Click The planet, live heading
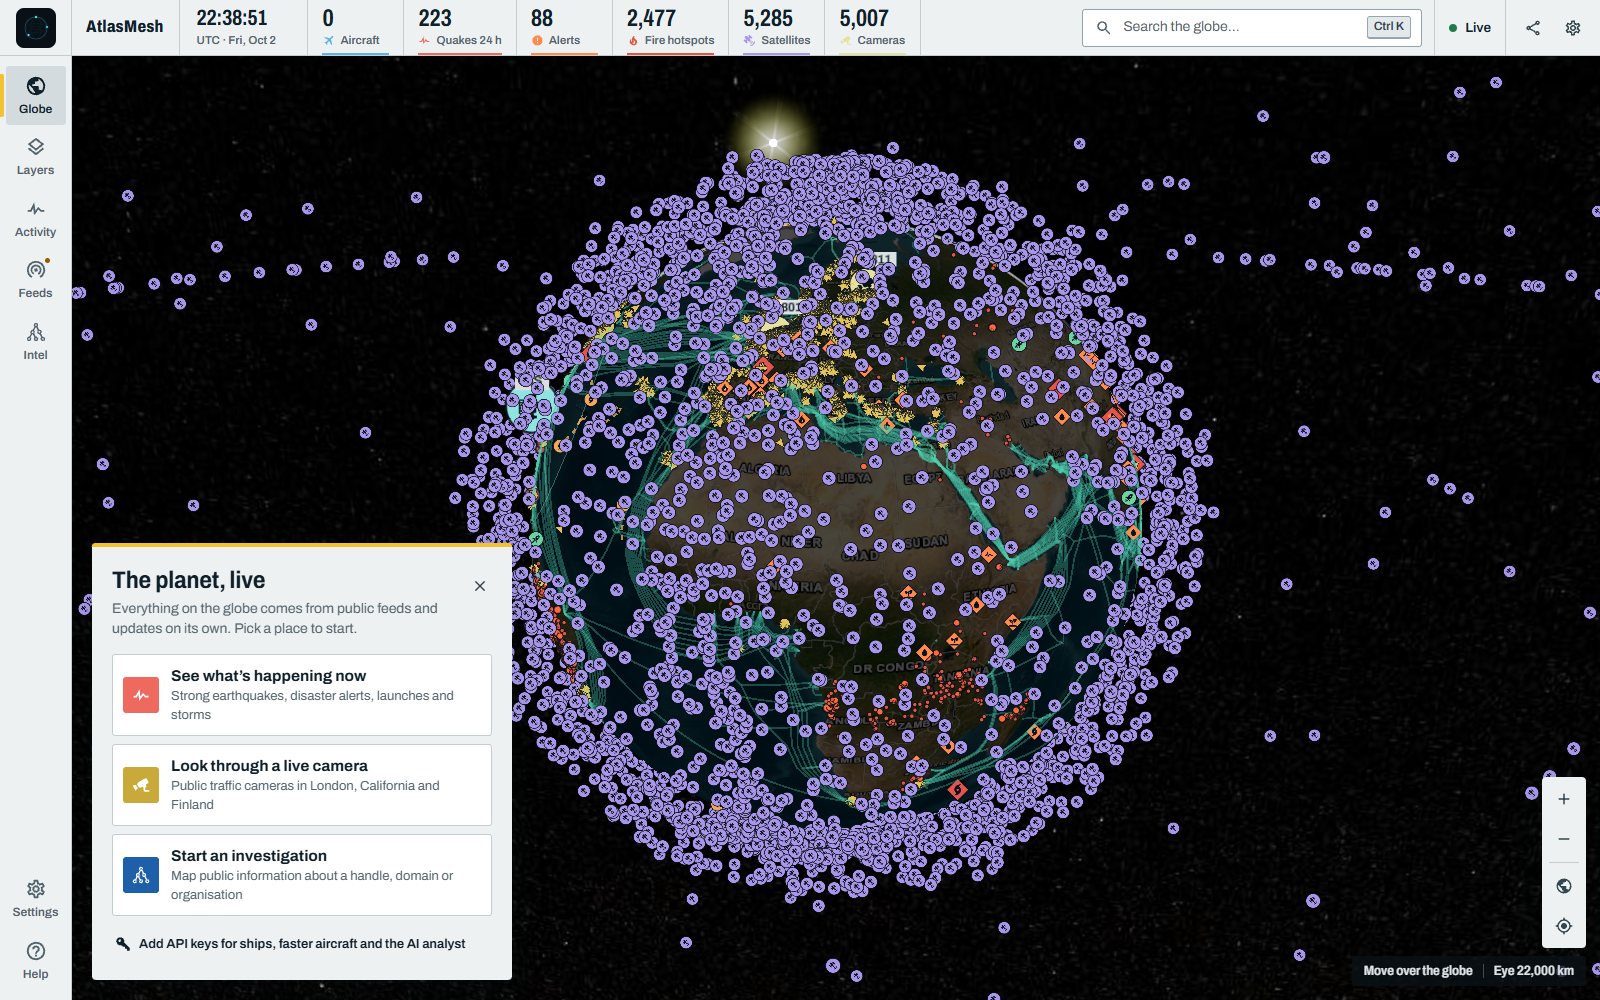This screenshot has height=1000, width=1600. [188, 580]
